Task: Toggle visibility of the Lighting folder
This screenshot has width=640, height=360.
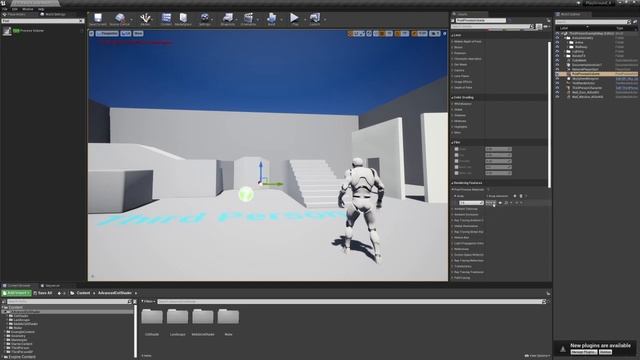Action: pyautogui.click(x=558, y=51)
